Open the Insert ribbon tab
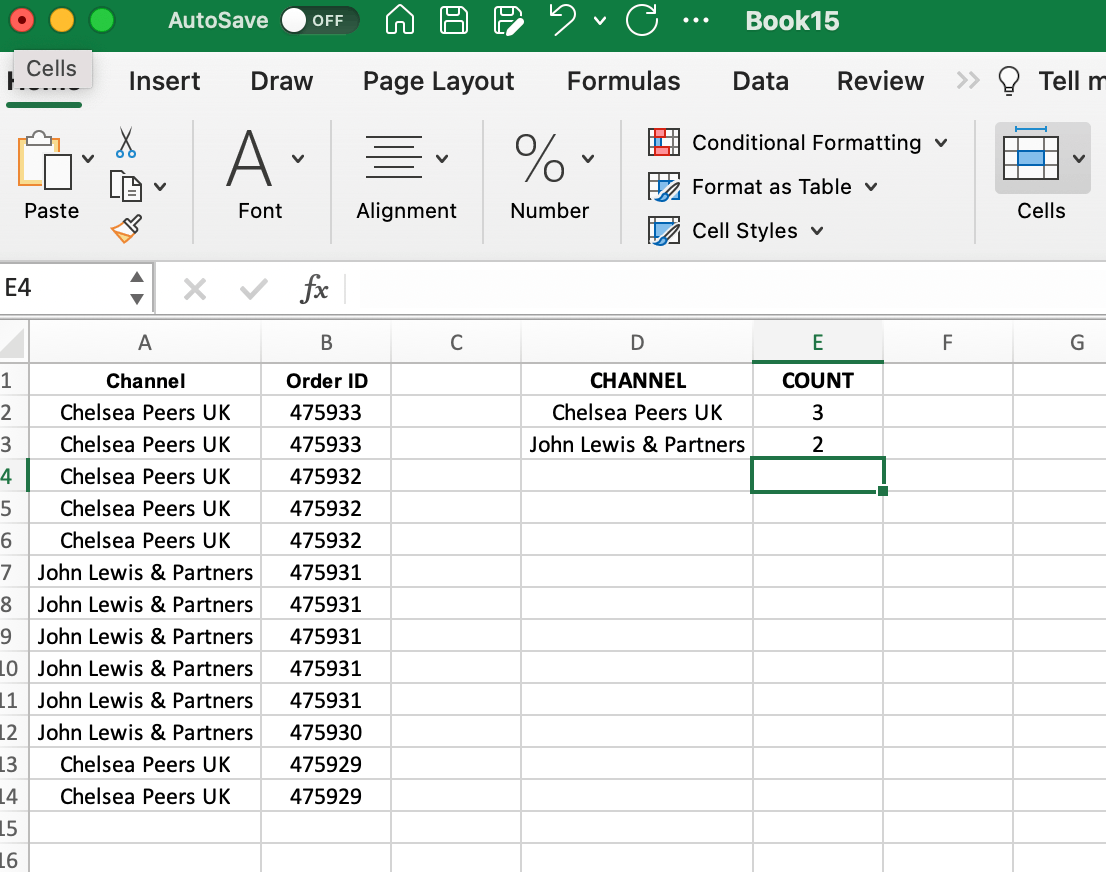This screenshot has width=1106, height=872. [x=164, y=81]
